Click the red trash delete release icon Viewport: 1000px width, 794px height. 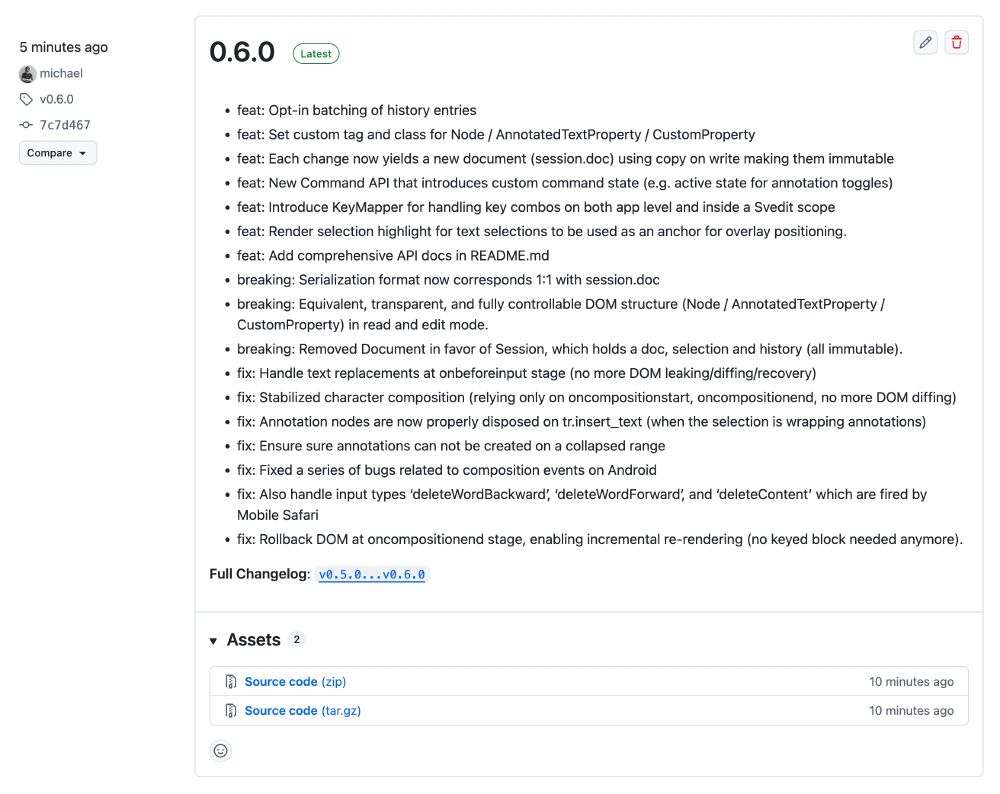[x=957, y=42]
